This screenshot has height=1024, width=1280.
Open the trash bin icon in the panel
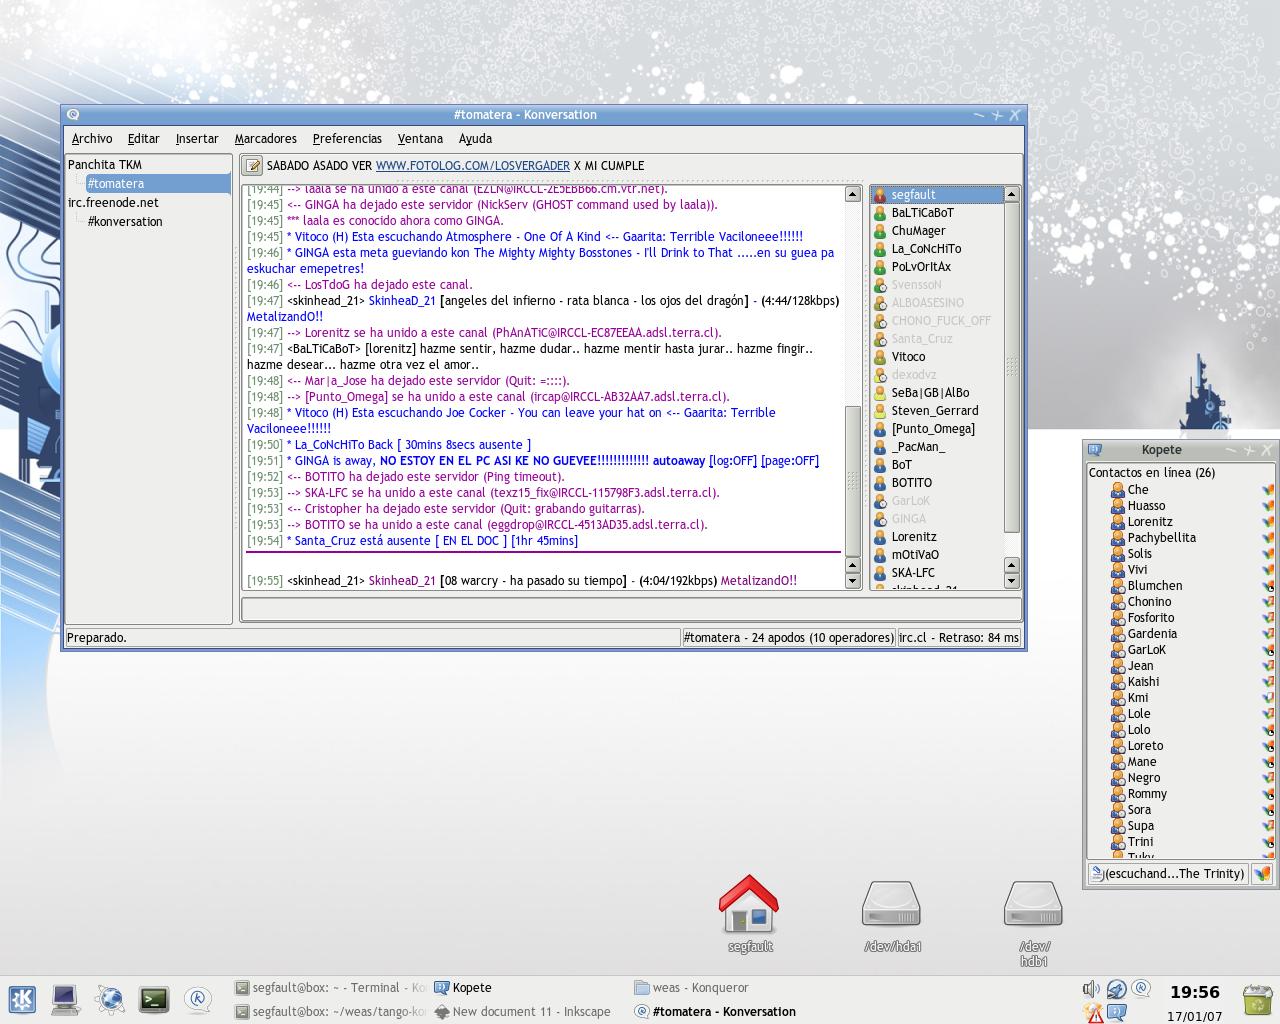pos(1256,999)
